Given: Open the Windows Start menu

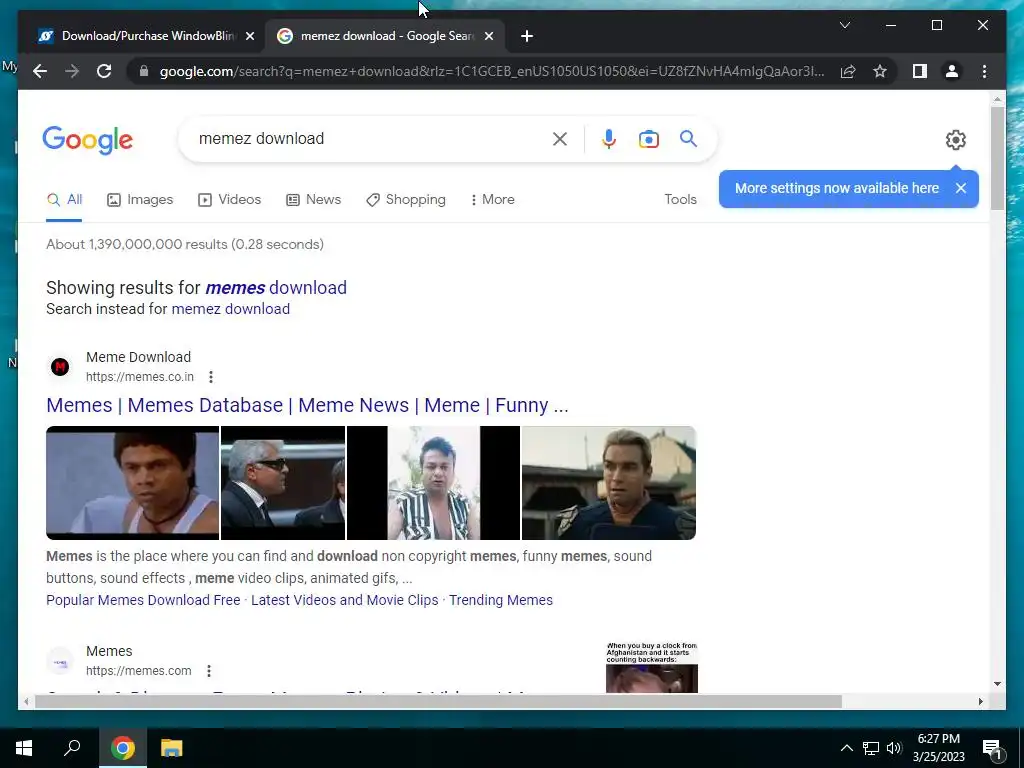Looking at the screenshot, I should 24,748.
